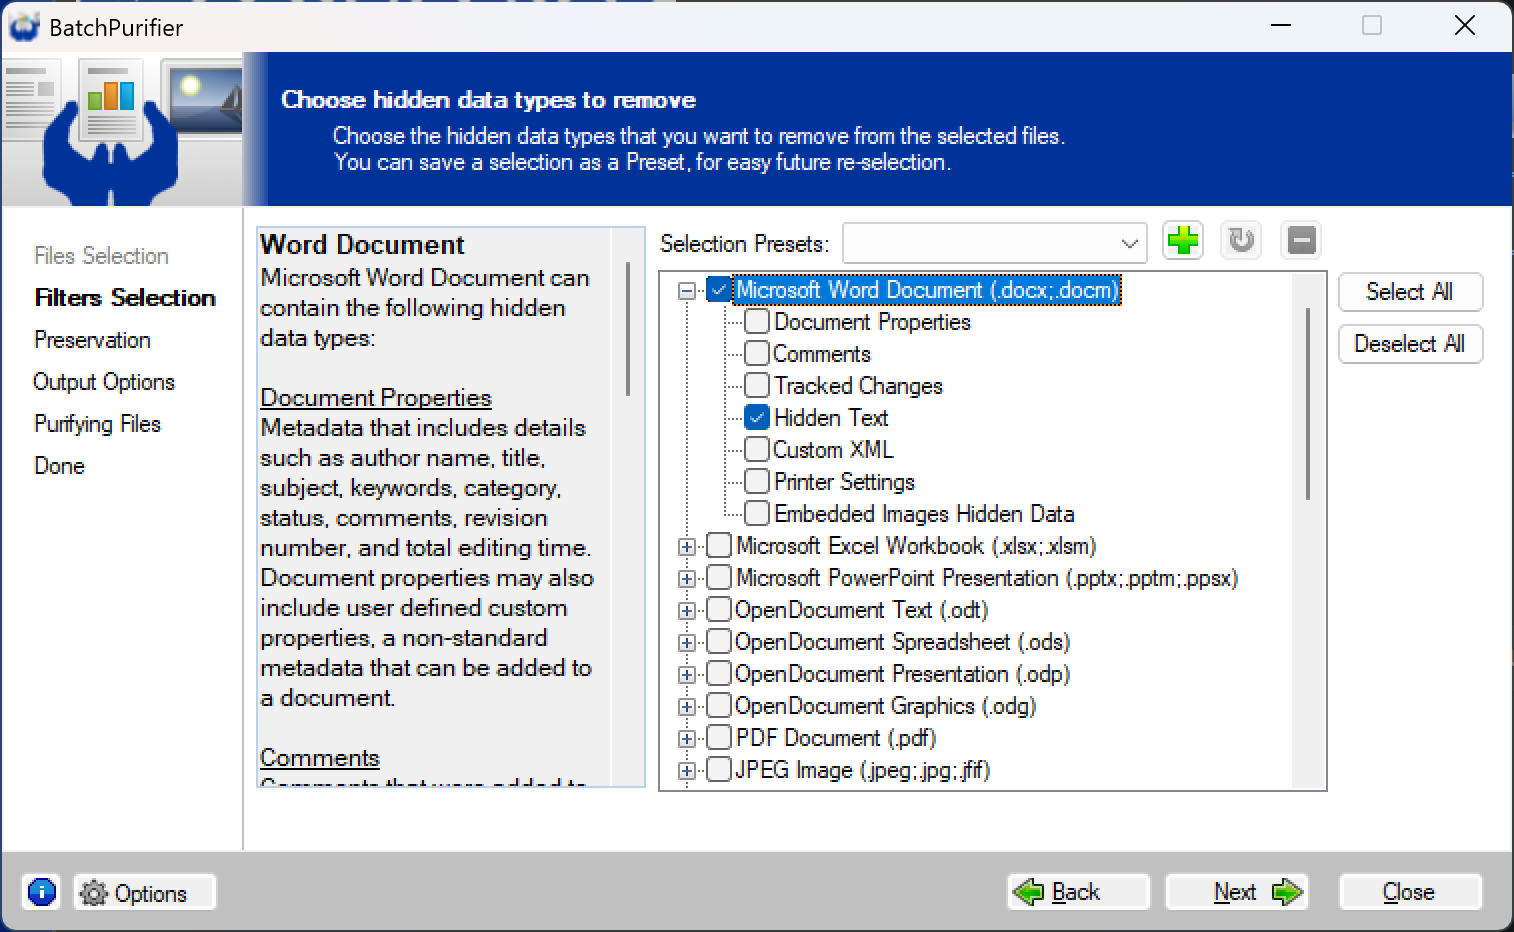Collapse the Microsoft Word Document tree node

(x=687, y=291)
